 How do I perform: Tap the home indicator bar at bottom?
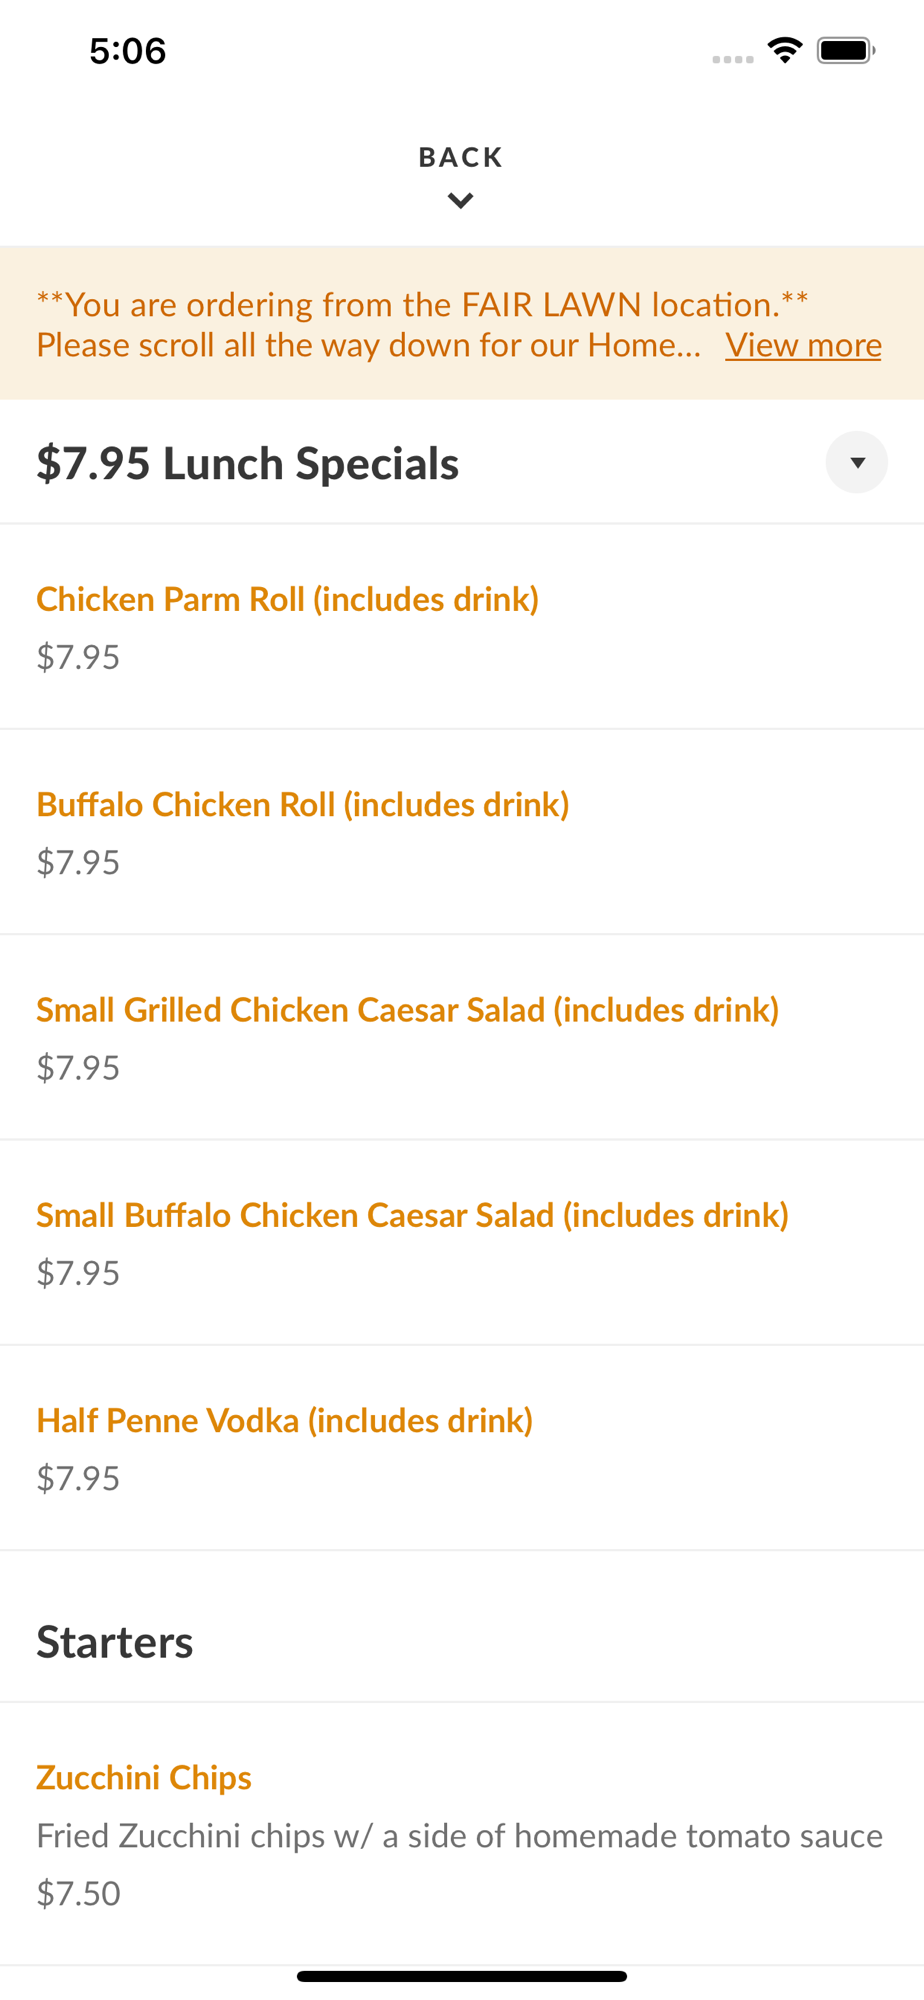[x=461, y=1976]
